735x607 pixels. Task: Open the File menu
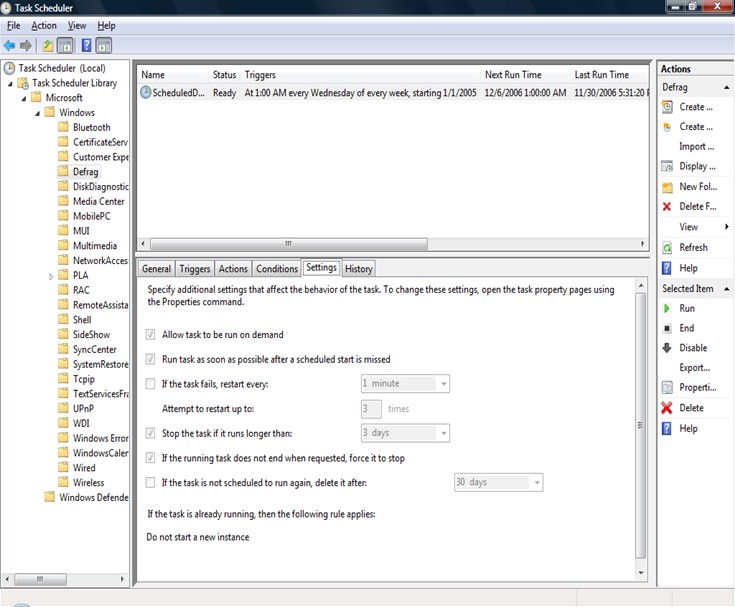coord(14,26)
